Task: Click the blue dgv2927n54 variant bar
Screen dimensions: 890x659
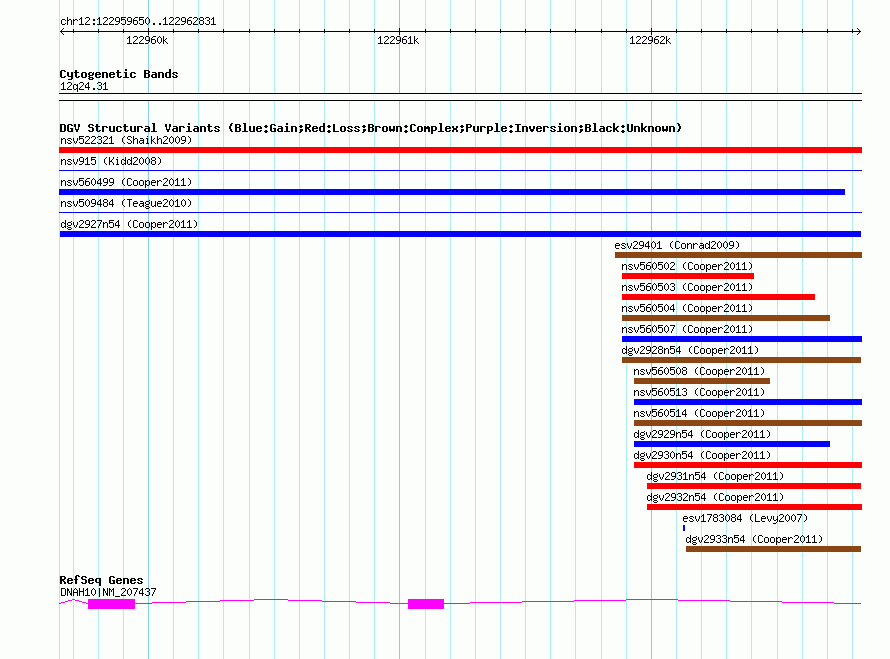Action: (x=460, y=234)
